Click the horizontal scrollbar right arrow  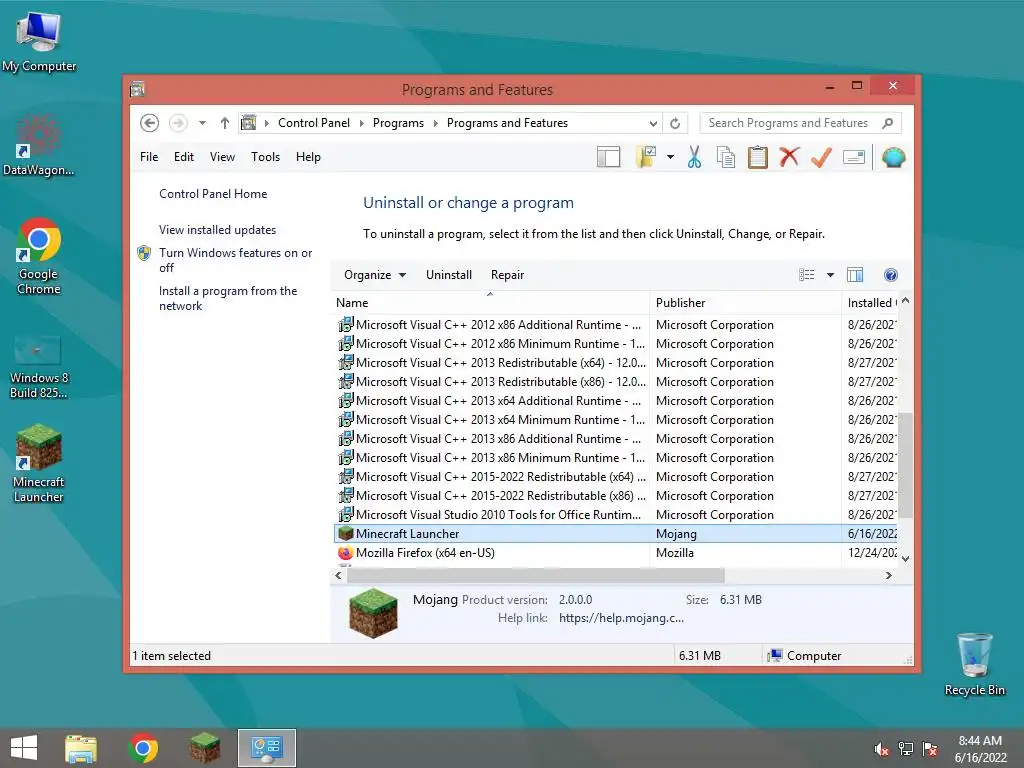point(888,575)
